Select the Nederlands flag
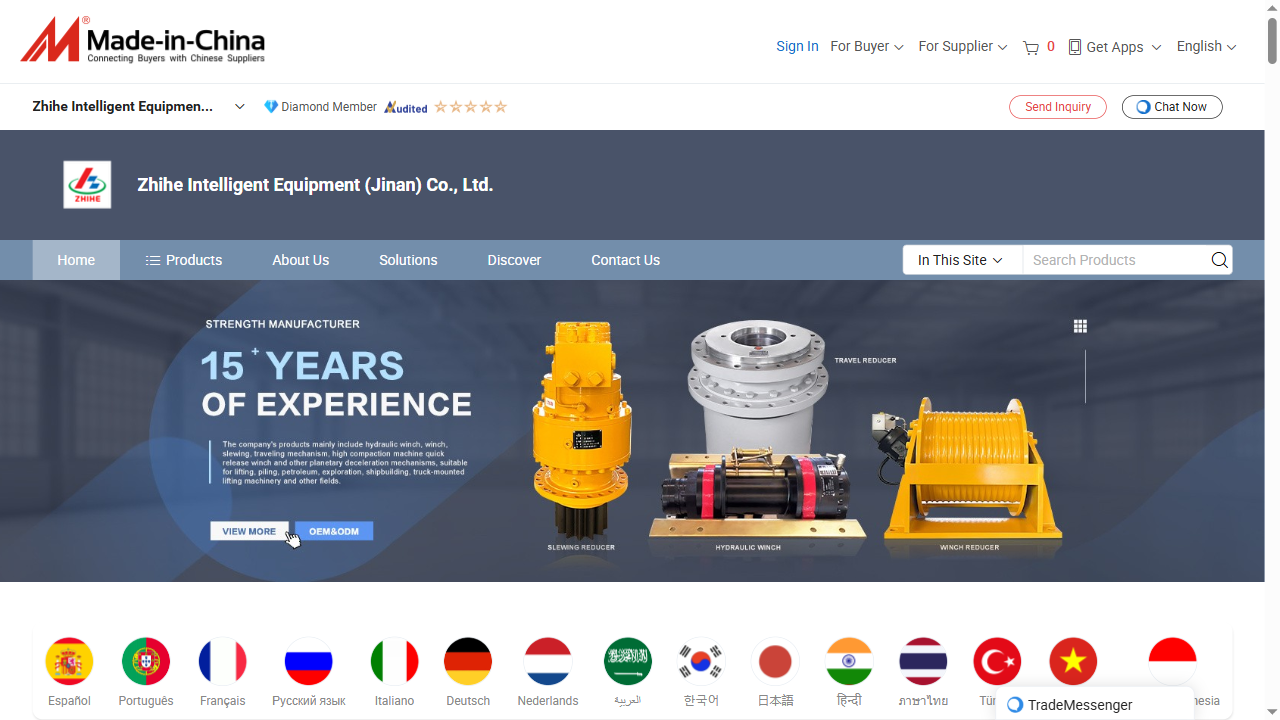1280x720 pixels. point(548,662)
